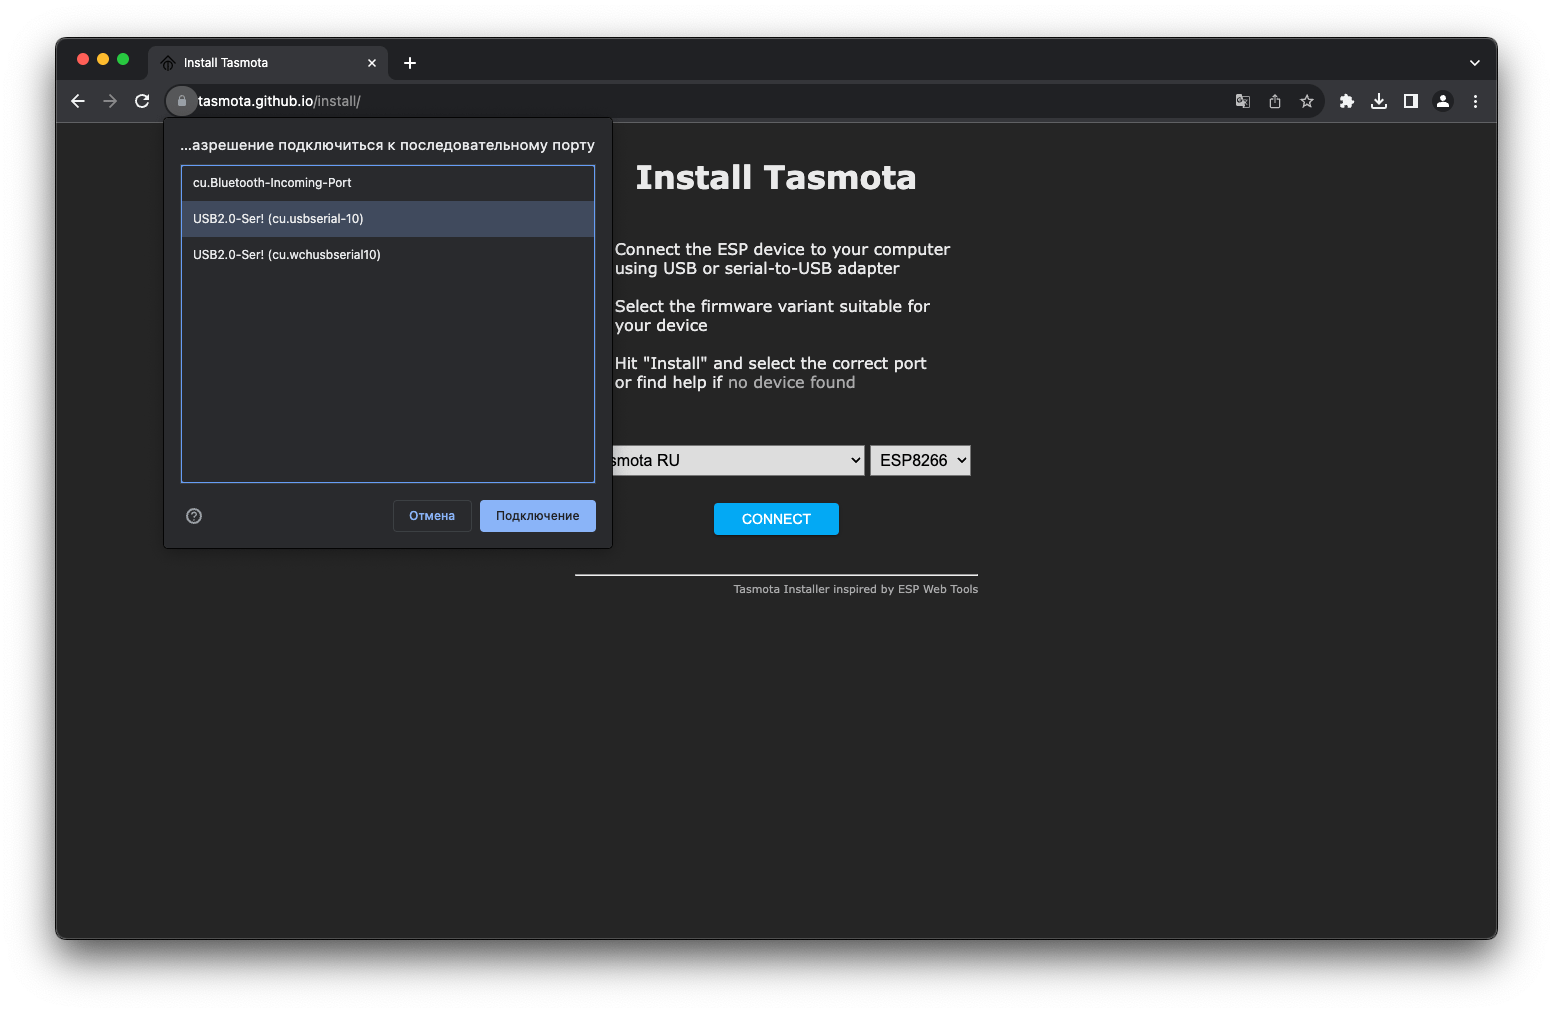Click the site lock icon in address bar
The image size is (1553, 1013).
pyautogui.click(x=181, y=101)
